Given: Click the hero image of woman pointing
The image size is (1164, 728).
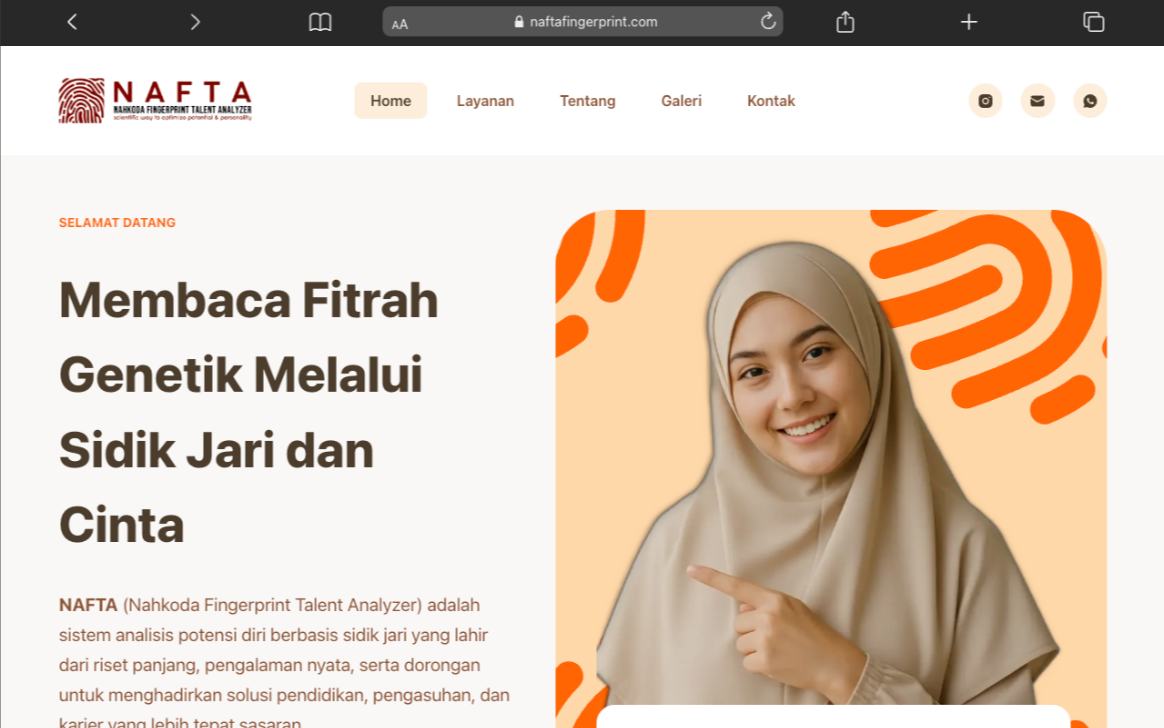Looking at the screenshot, I should (x=831, y=469).
